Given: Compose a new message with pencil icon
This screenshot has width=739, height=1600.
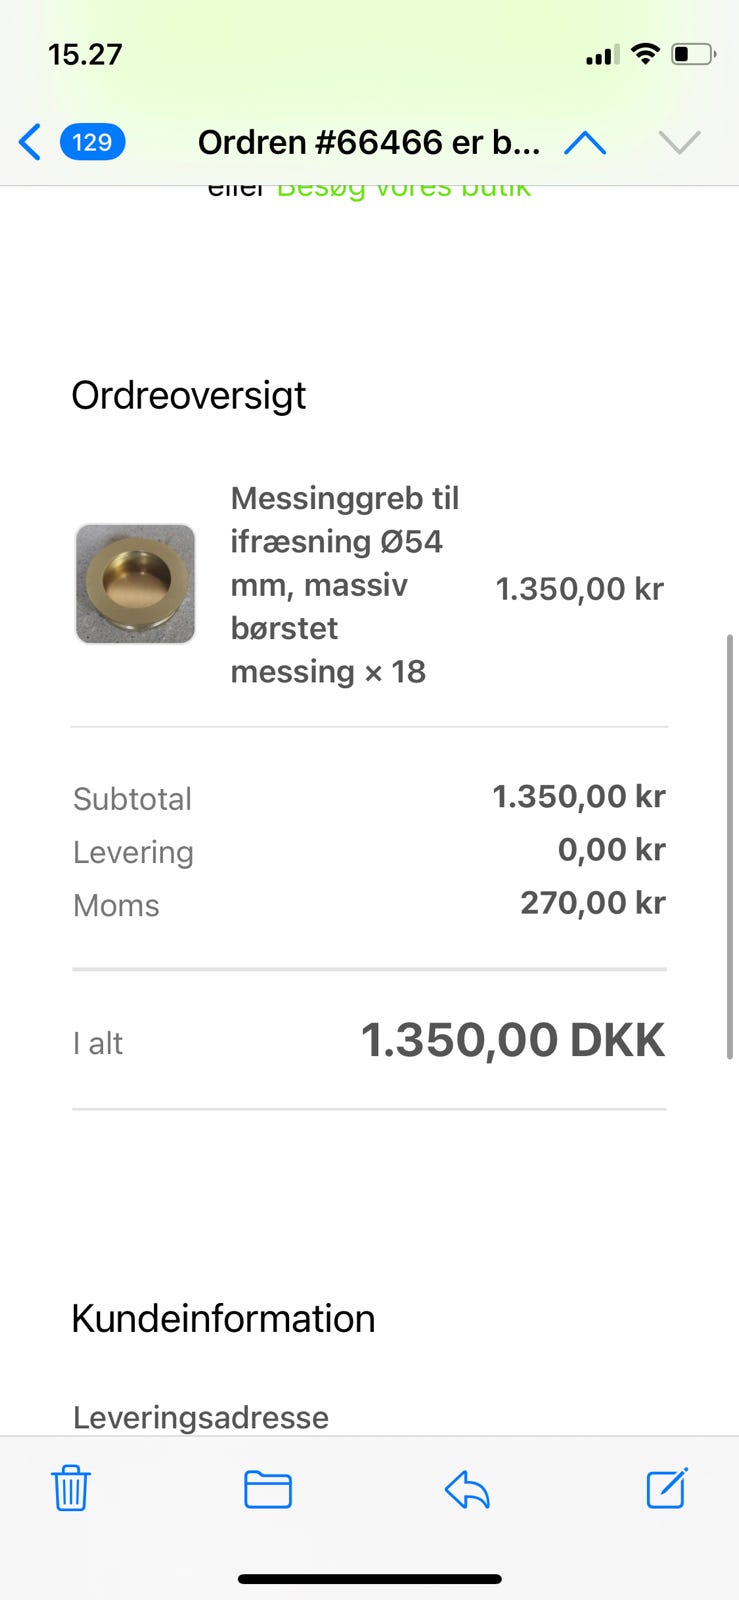Looking at the screenshot, I should (666, 1488).
